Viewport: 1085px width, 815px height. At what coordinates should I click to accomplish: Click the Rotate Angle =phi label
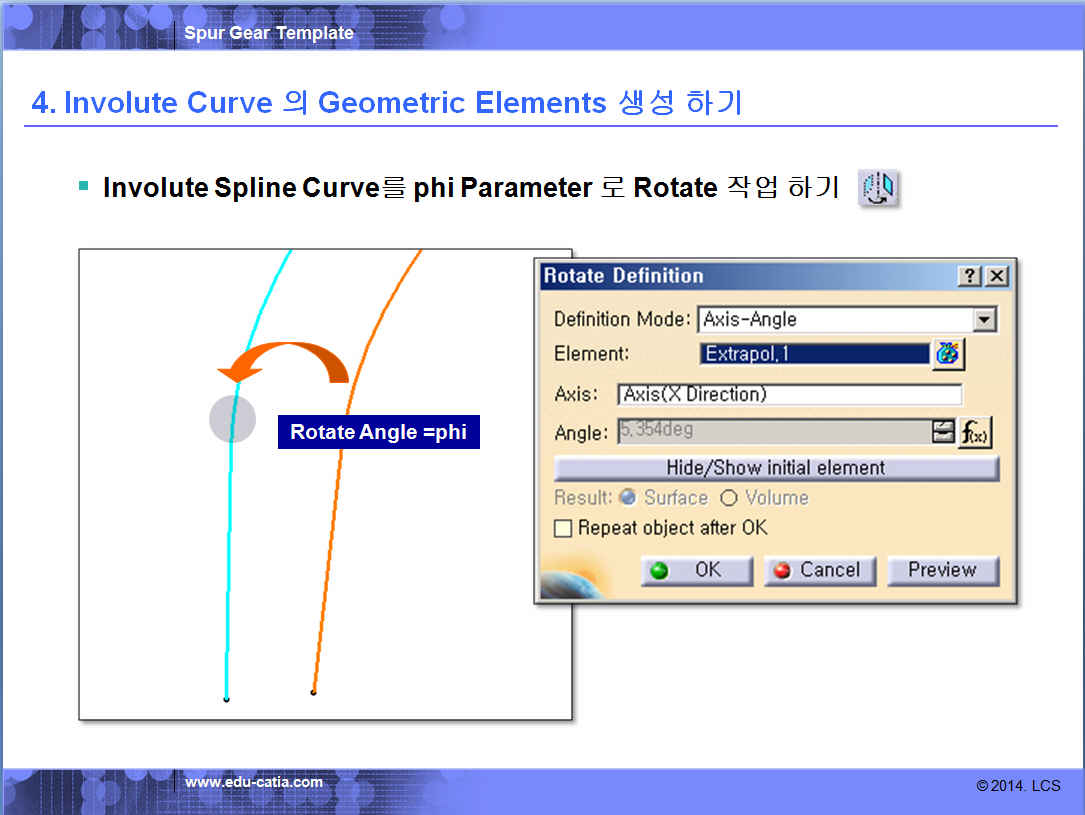tap(378, 432)
